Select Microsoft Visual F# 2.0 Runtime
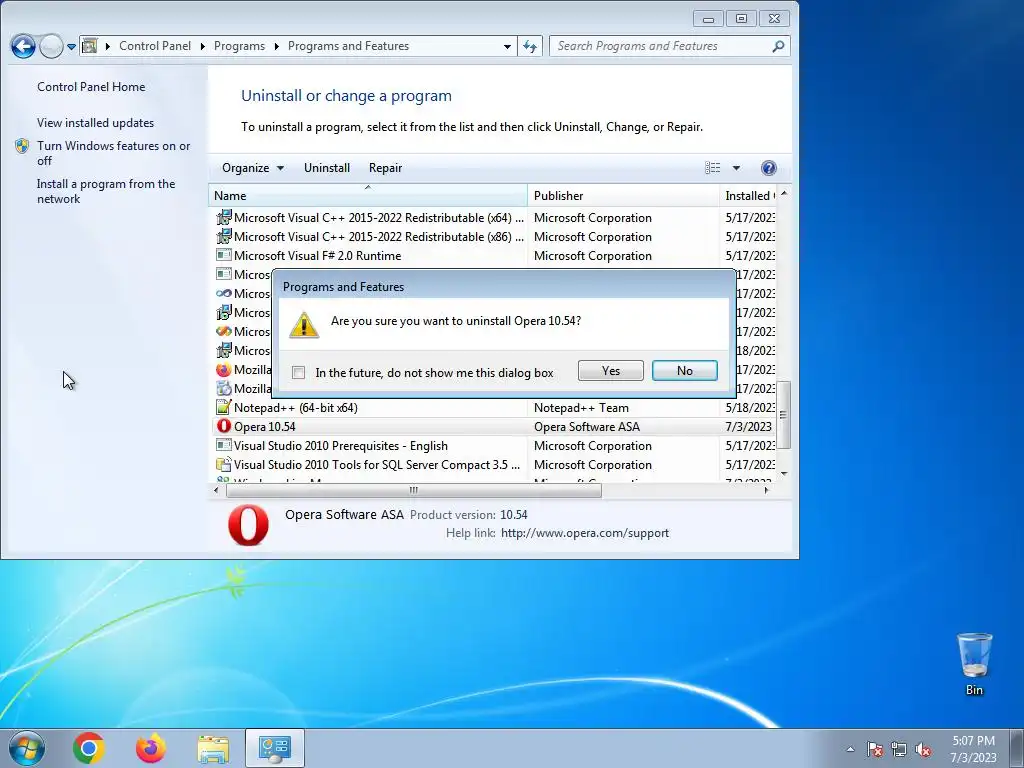Screen dimensions: 1024x768 click(494, 255)
